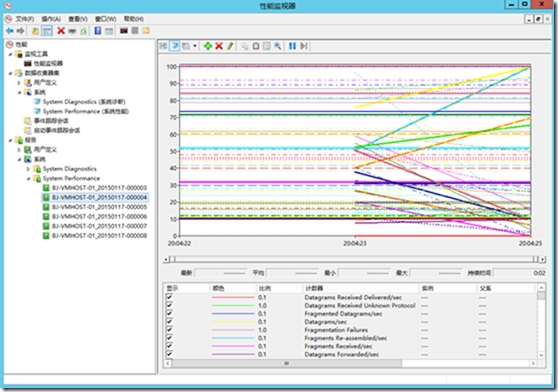
Task: Open the 操作(A) menu
Action: (x=51, y=19)
